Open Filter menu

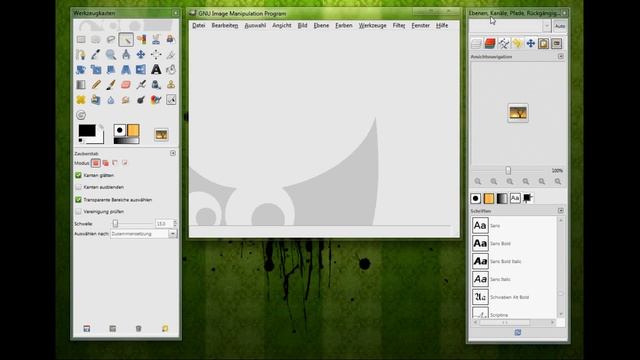399,25
